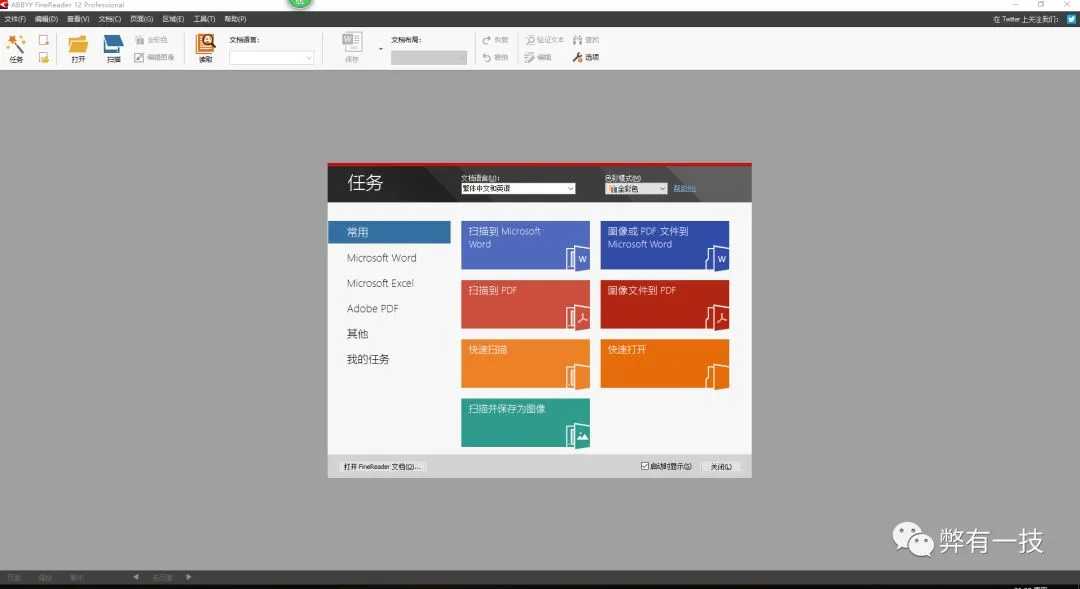
Task: Toggle the 启动时显示 checkbox
Action: (x=645, y=466)
